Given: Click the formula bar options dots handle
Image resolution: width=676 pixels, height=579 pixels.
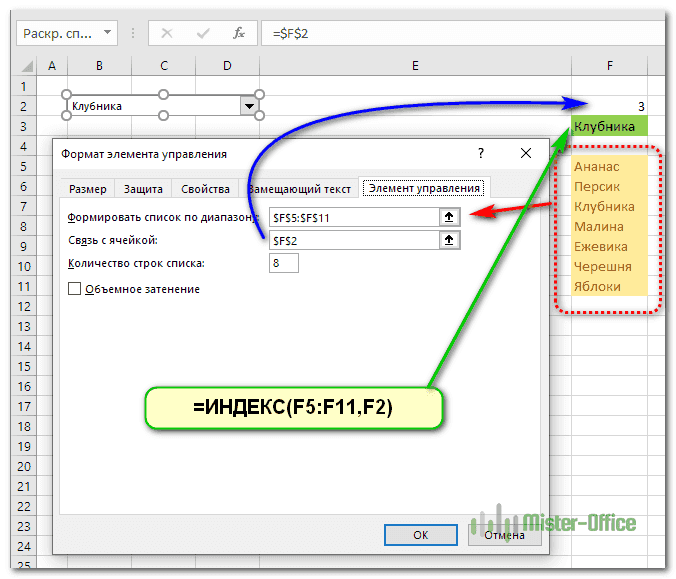Looking at the screenshot, I should (x=133, y=33).
